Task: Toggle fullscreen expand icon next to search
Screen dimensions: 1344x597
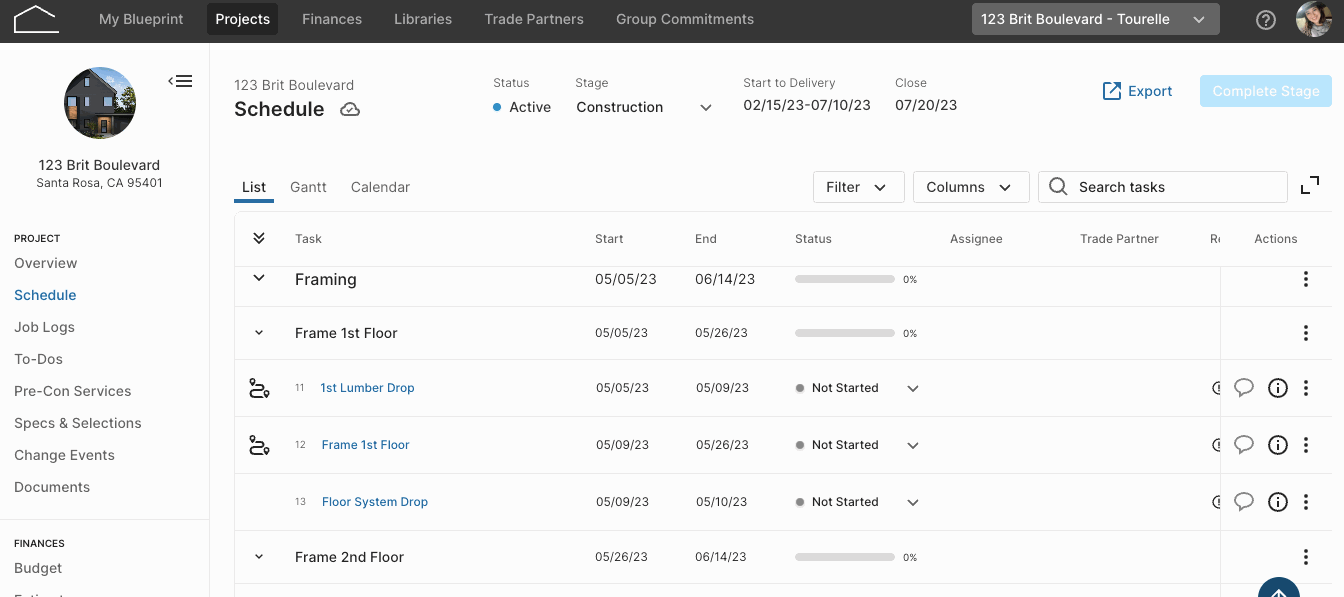Action: (1310, 186)
